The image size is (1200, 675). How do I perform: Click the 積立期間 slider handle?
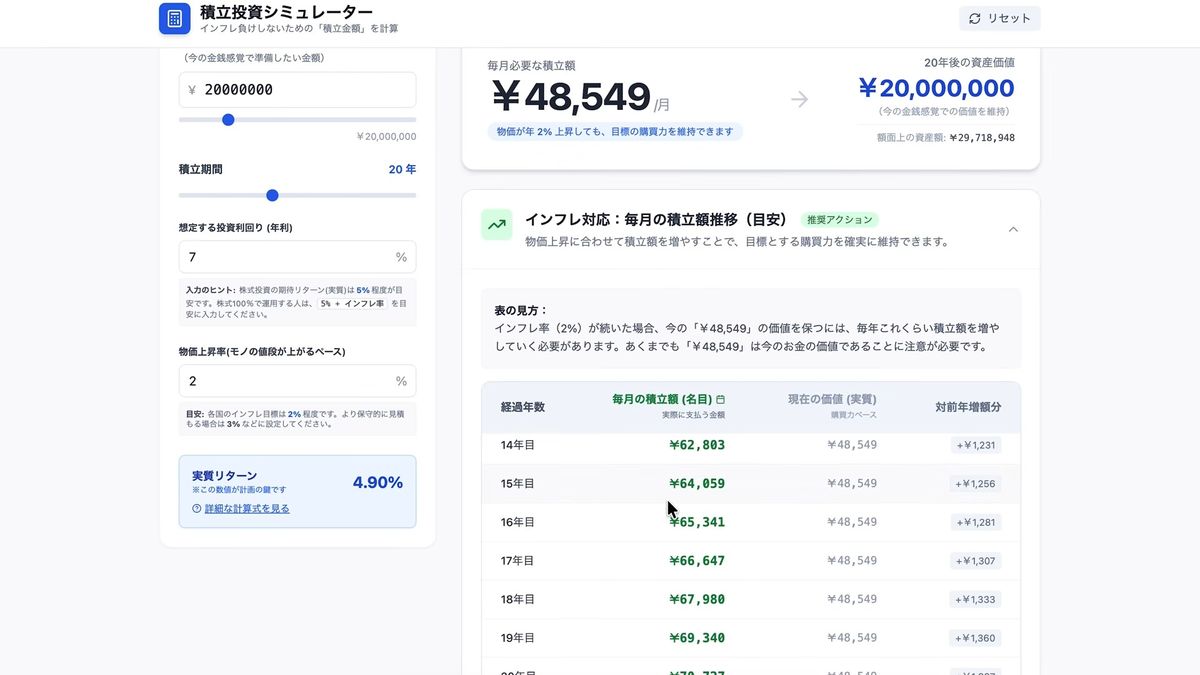(x=272, y=196)
